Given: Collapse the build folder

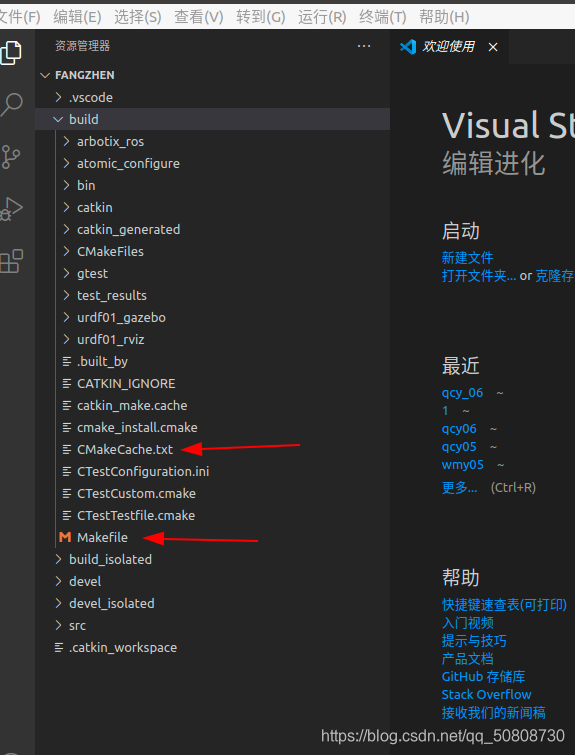Looking at the screenshot, I should tap(58, 119).
